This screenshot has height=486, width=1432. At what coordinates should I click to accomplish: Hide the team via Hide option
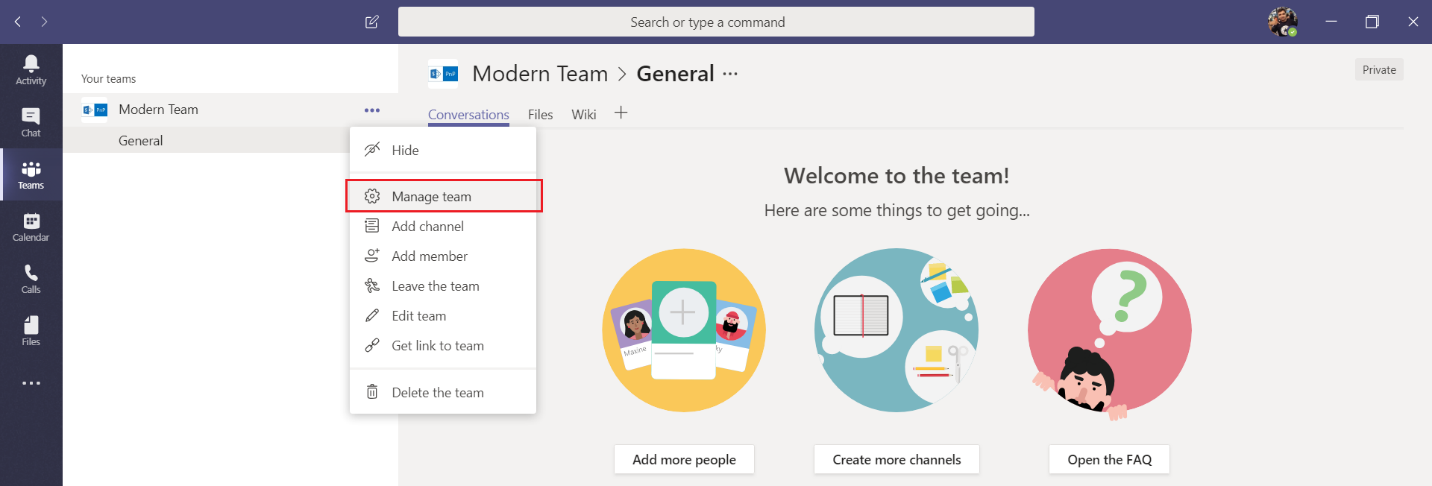pos(405,150)
